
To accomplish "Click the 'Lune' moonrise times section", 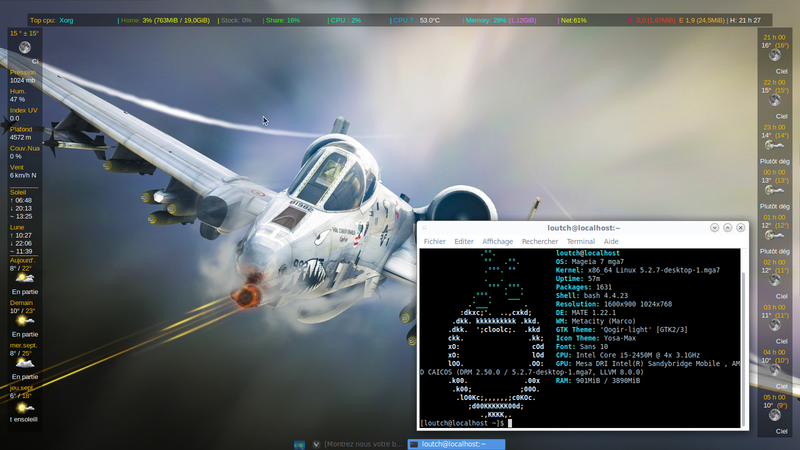I will [21, 239].
